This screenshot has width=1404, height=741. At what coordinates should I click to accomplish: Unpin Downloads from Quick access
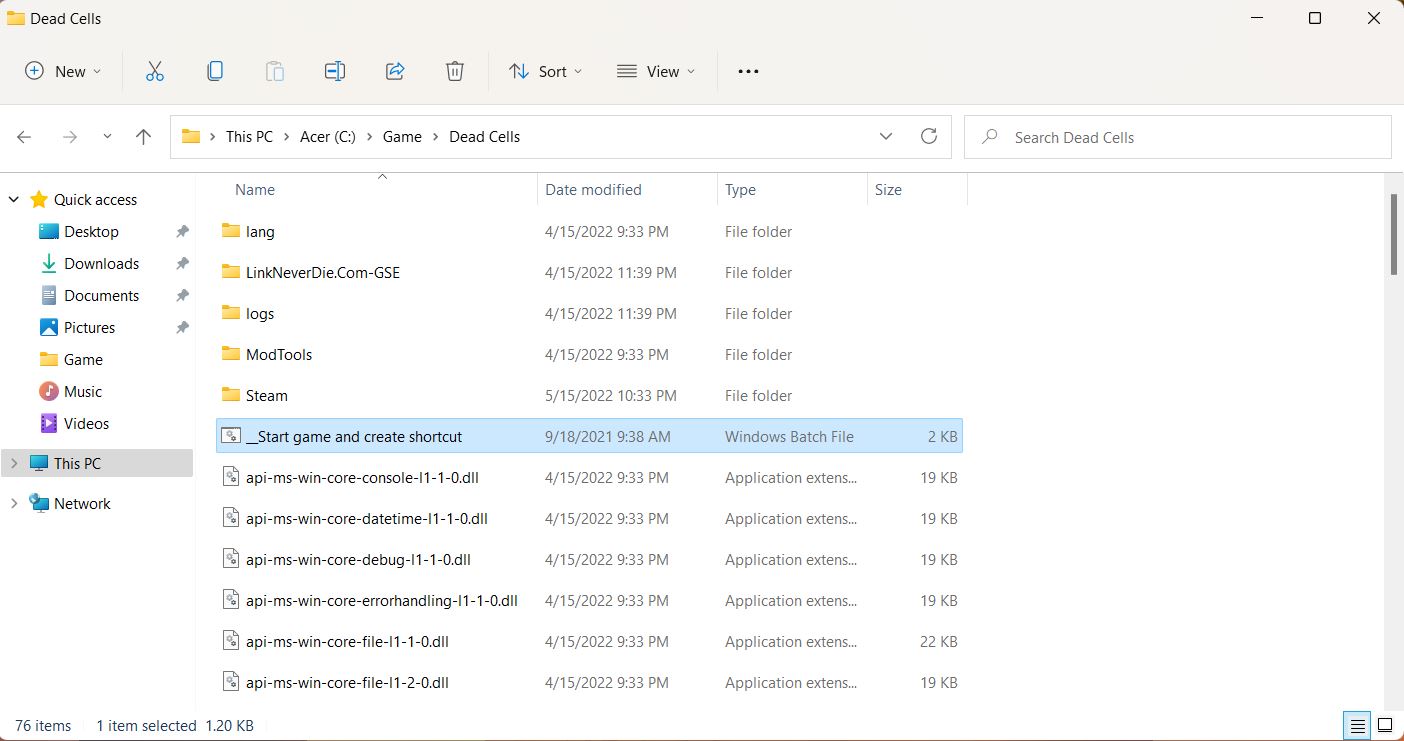pos(182,263)
